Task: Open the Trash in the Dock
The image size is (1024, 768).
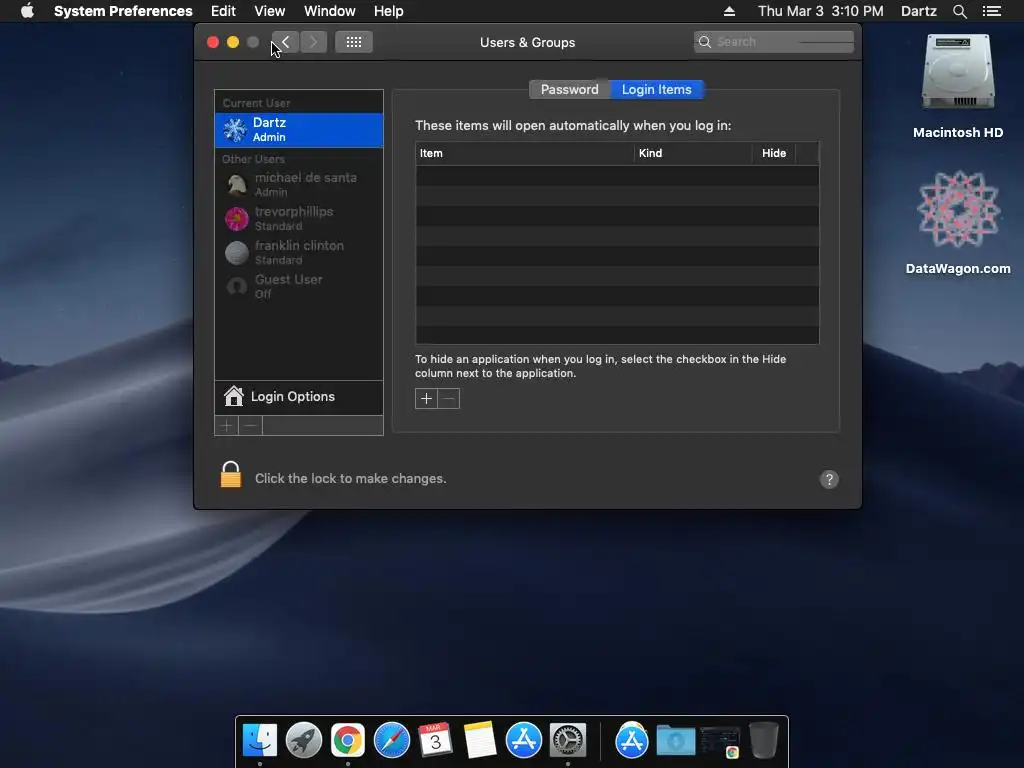Action: [763, 741]
